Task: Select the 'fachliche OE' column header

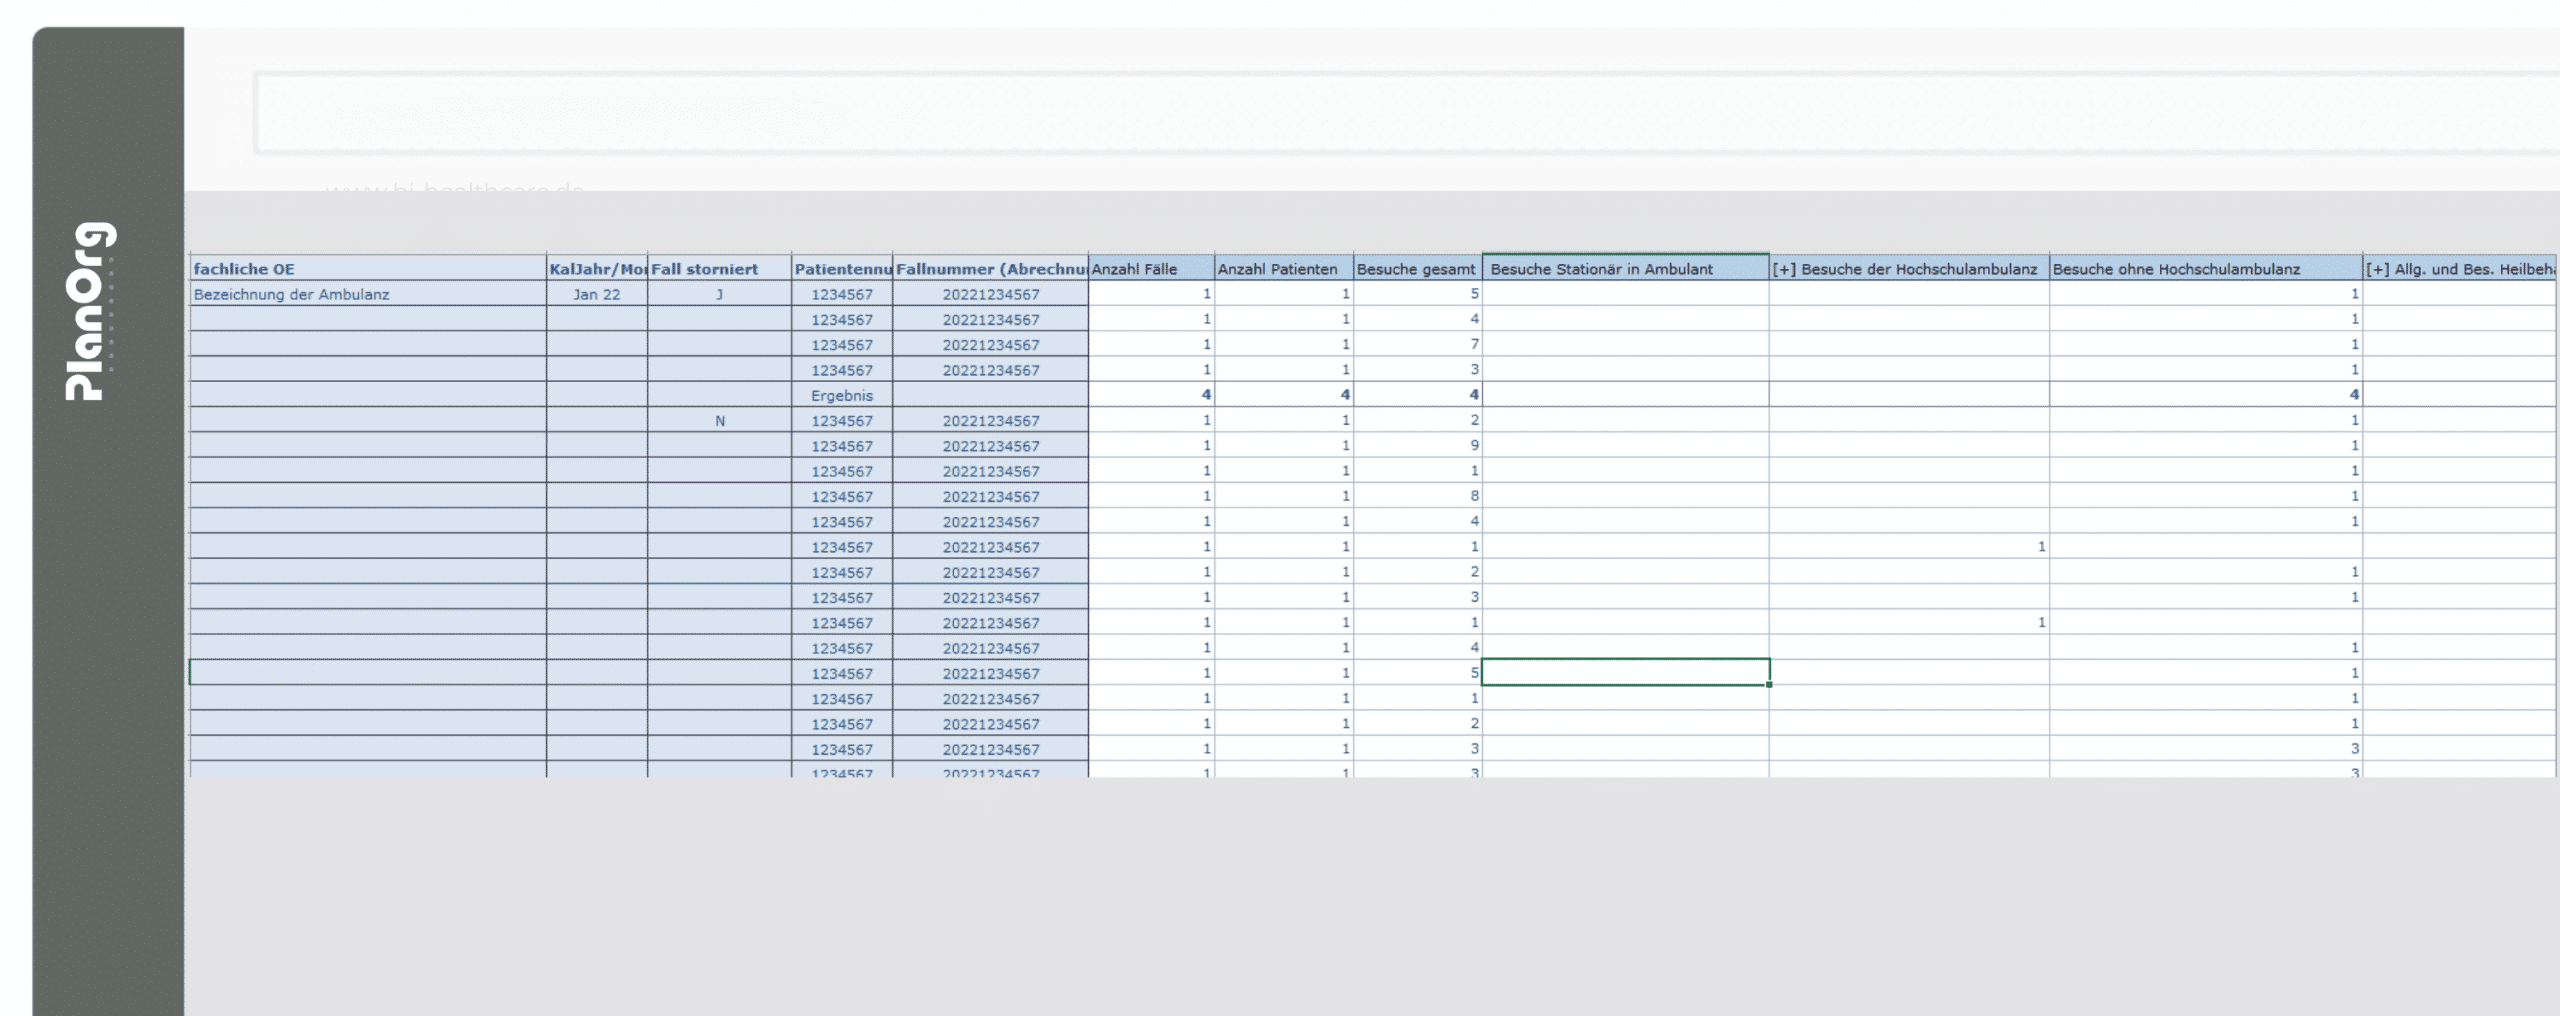Action: (368, 268)
